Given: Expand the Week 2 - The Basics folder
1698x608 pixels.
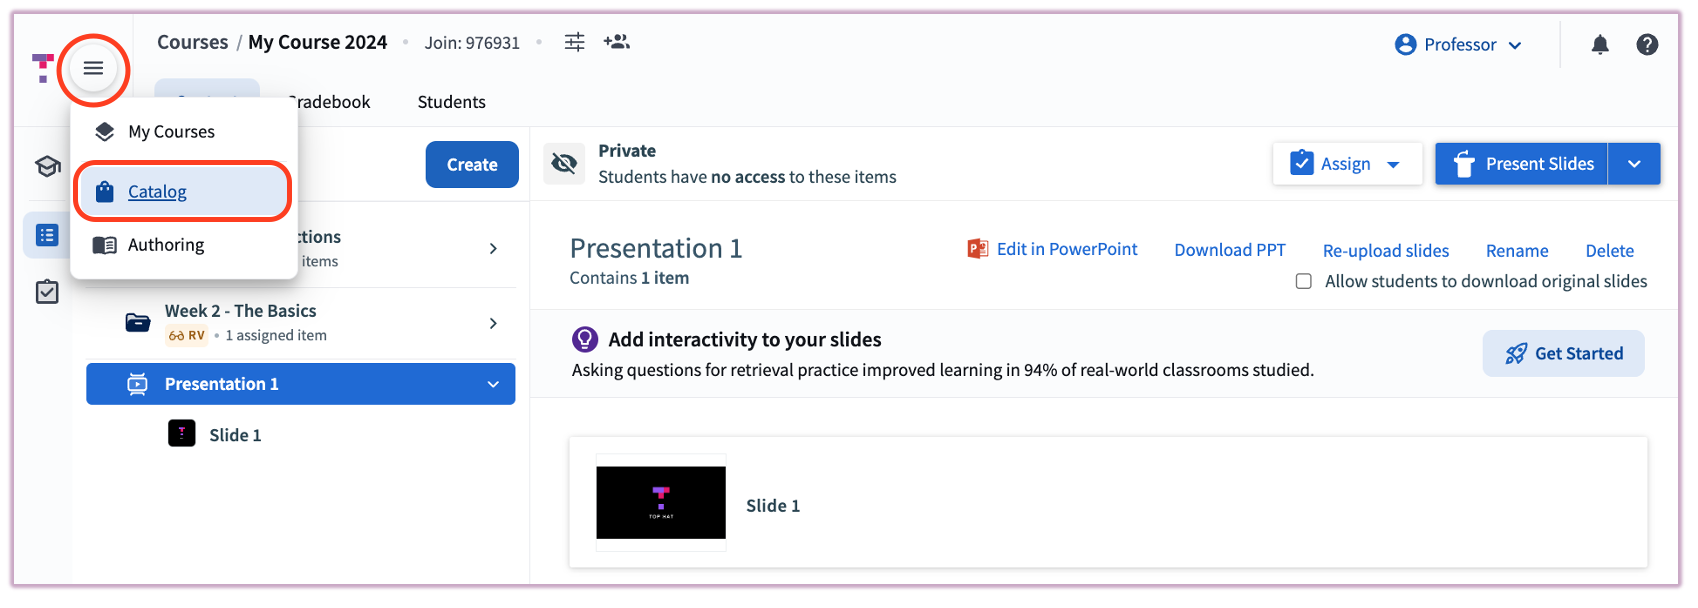Looking at the screenshot, I should tap(493, 323).
